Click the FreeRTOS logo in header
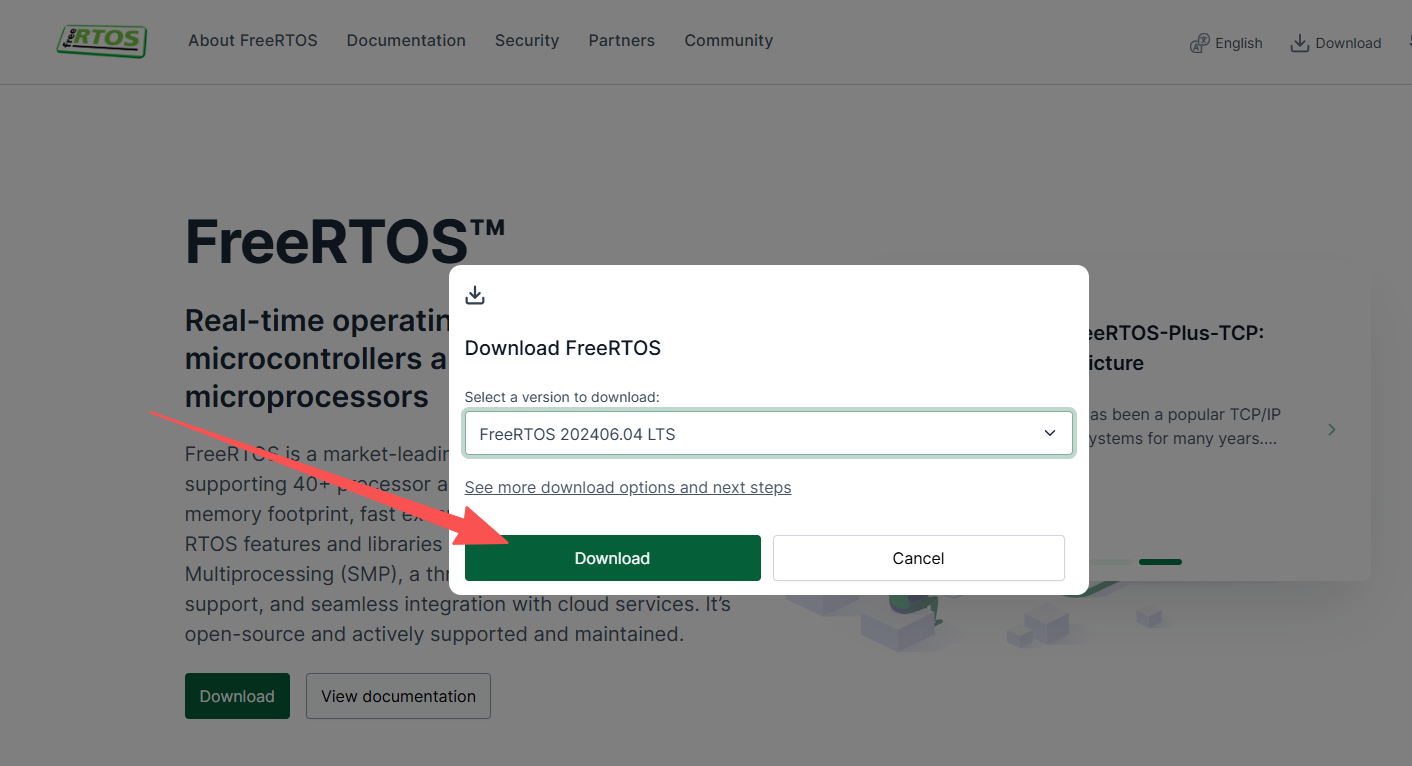 [x=102, y=40]
